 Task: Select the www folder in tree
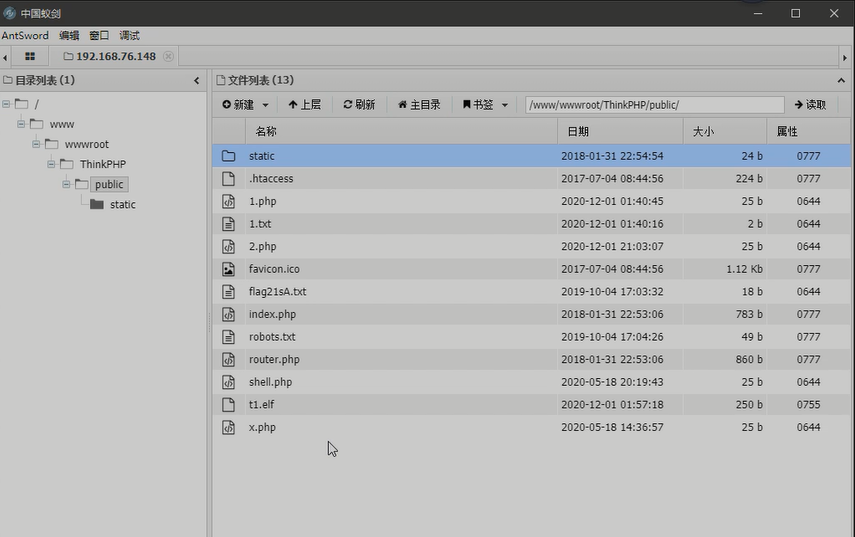pos(62,124)
